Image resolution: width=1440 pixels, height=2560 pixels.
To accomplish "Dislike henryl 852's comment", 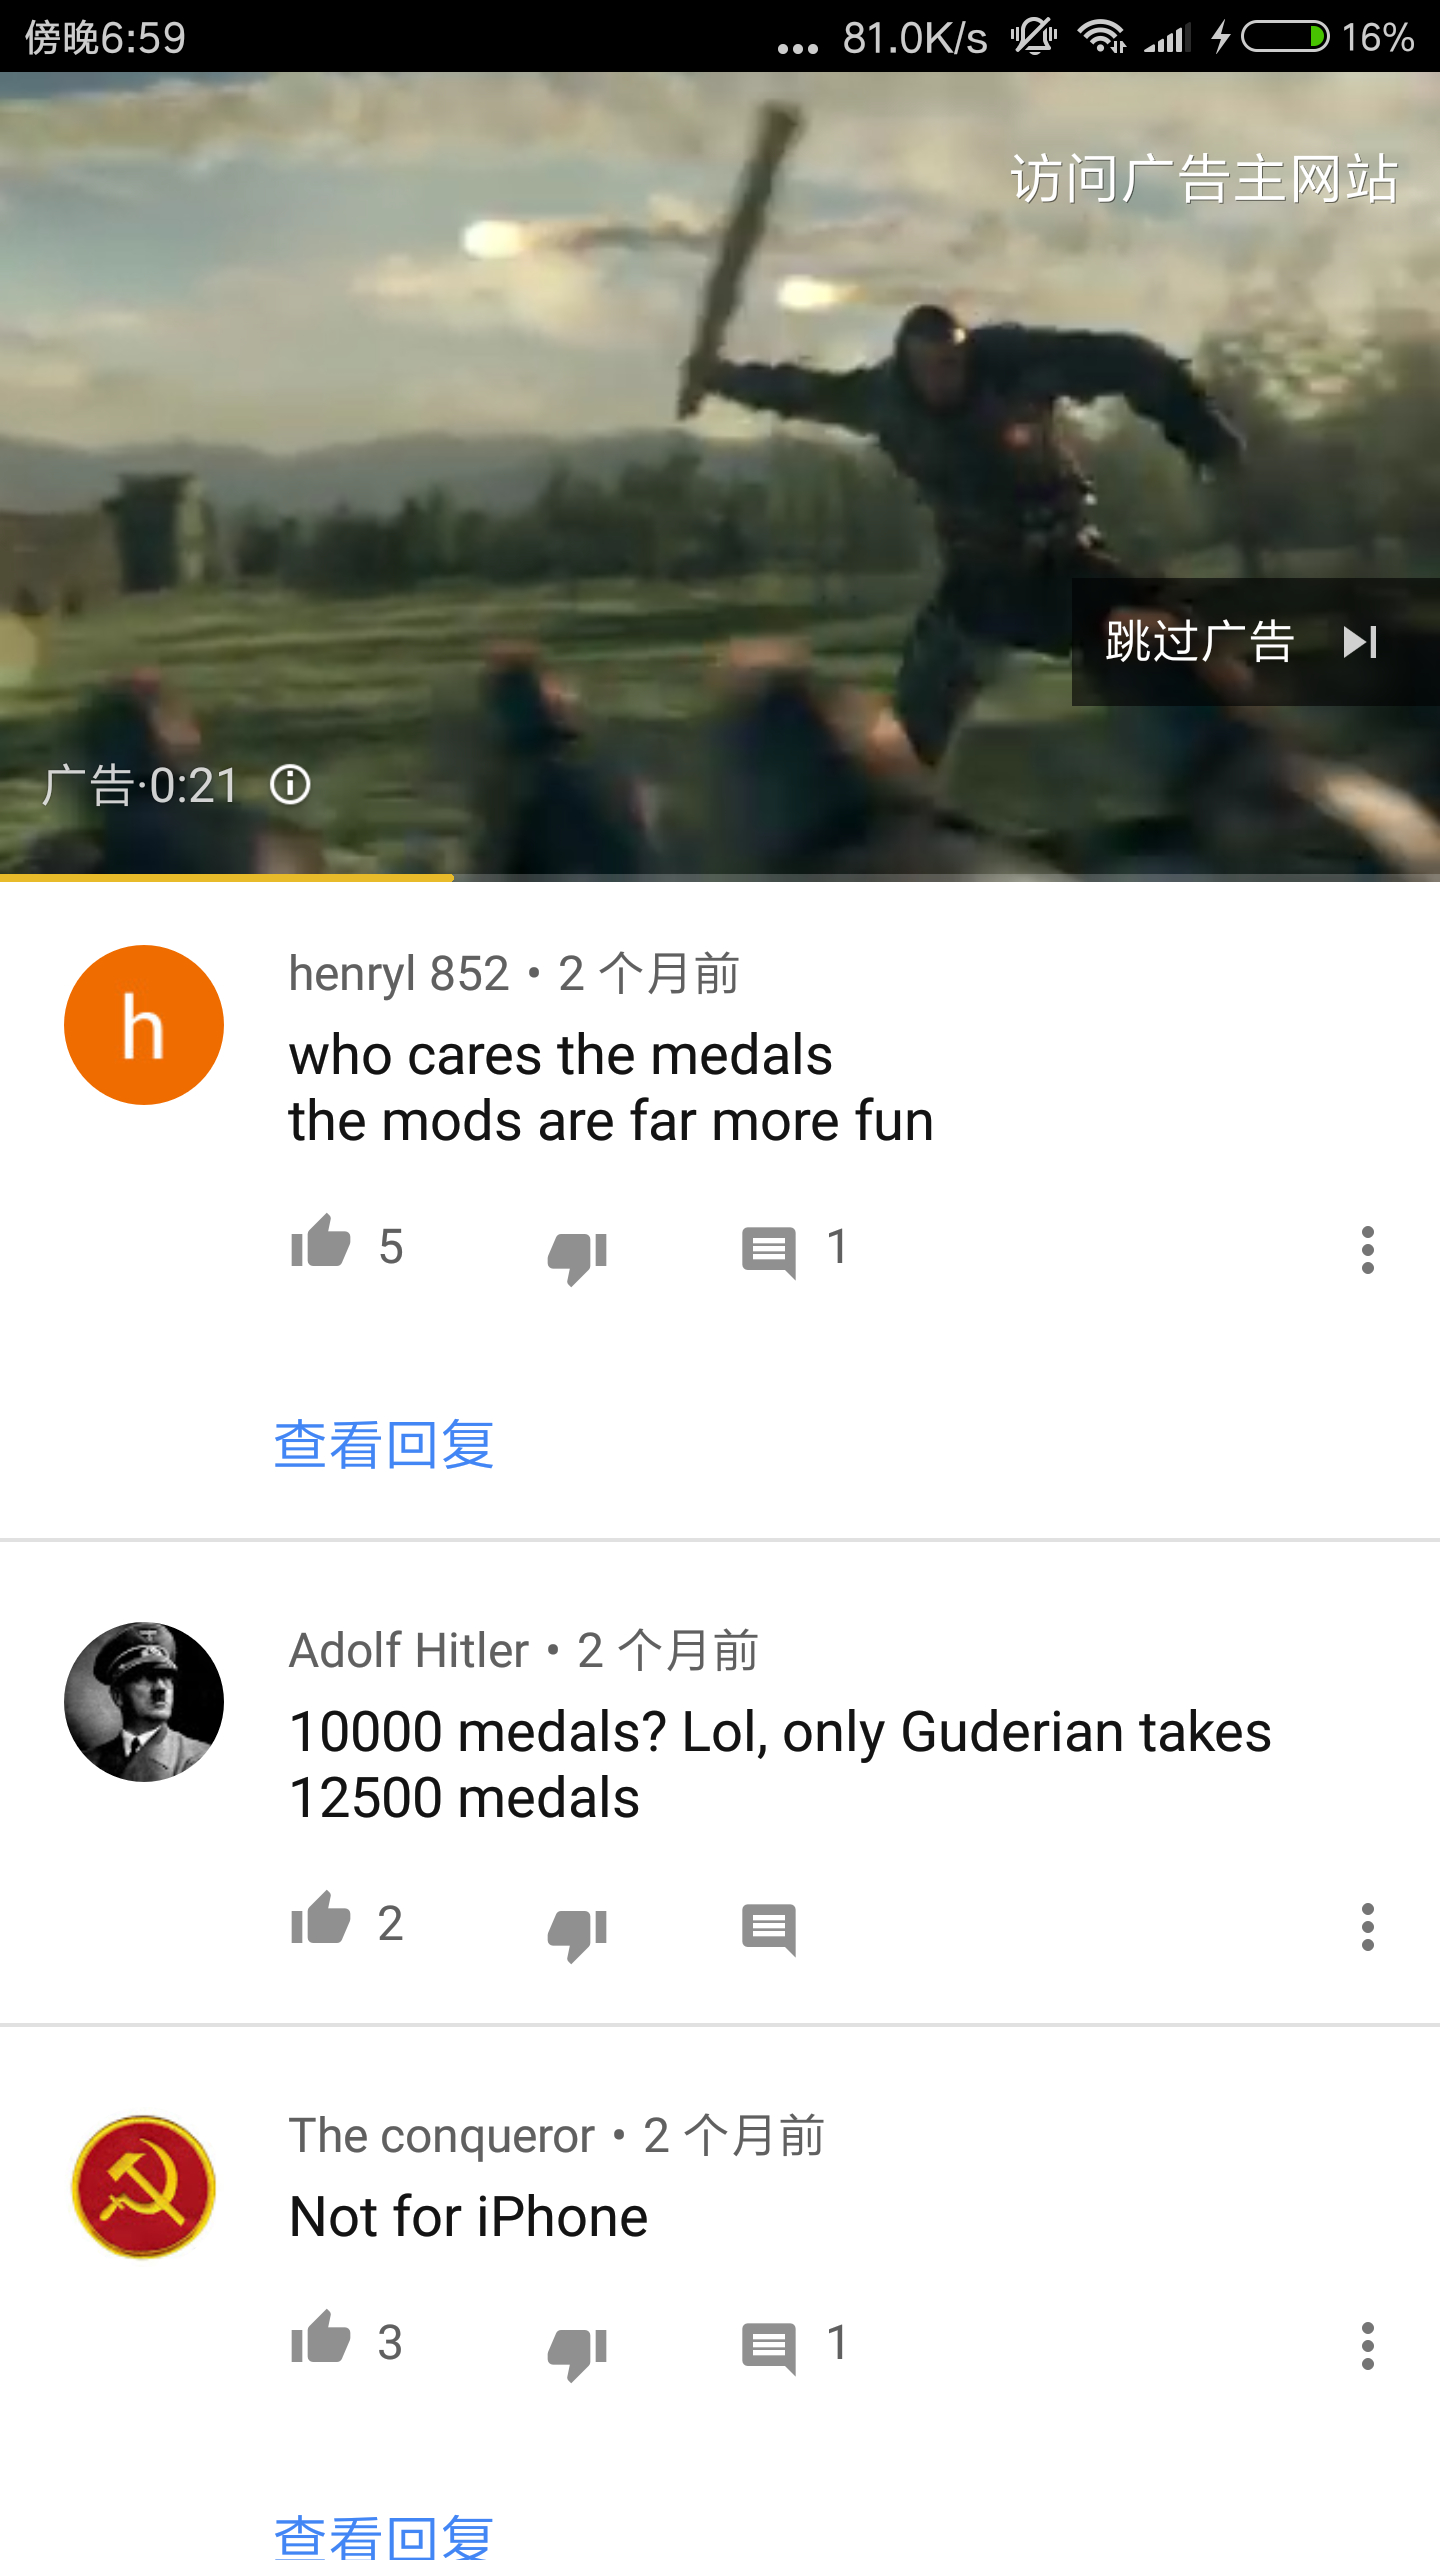I will pyautogui.click(x=577, y=1256).
